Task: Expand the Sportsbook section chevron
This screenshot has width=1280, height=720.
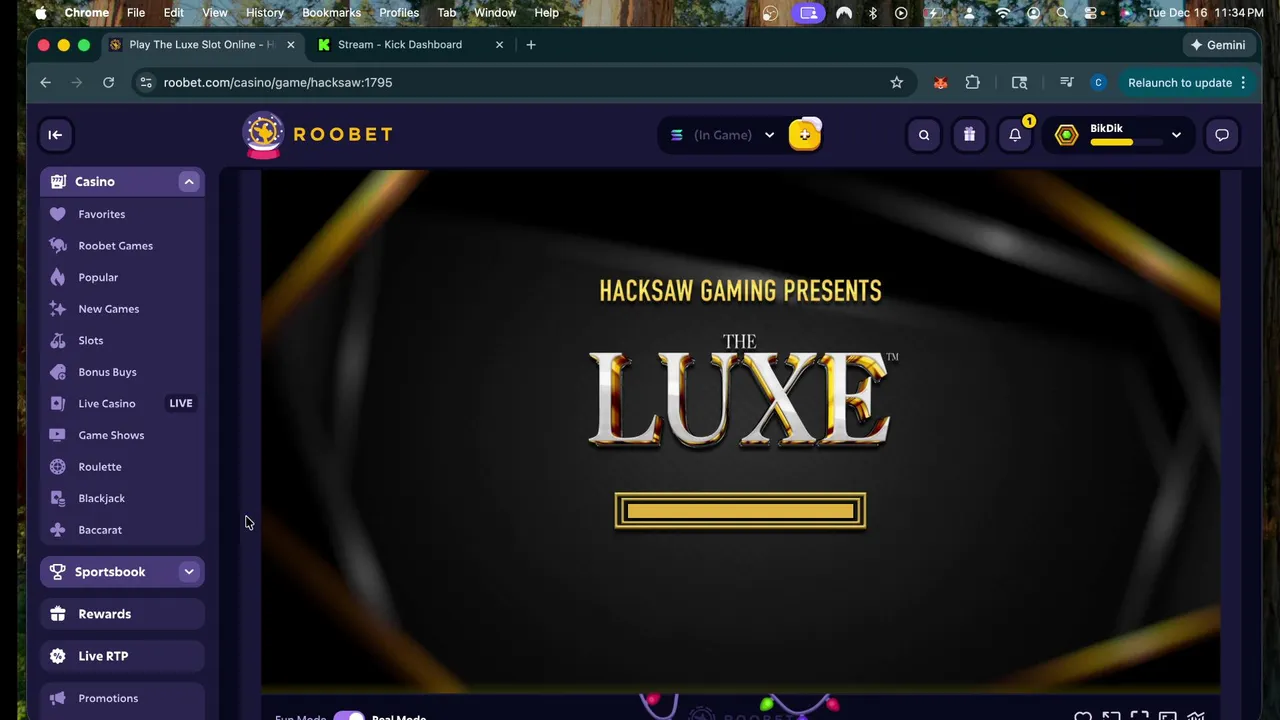Action: tap(188, 572)
